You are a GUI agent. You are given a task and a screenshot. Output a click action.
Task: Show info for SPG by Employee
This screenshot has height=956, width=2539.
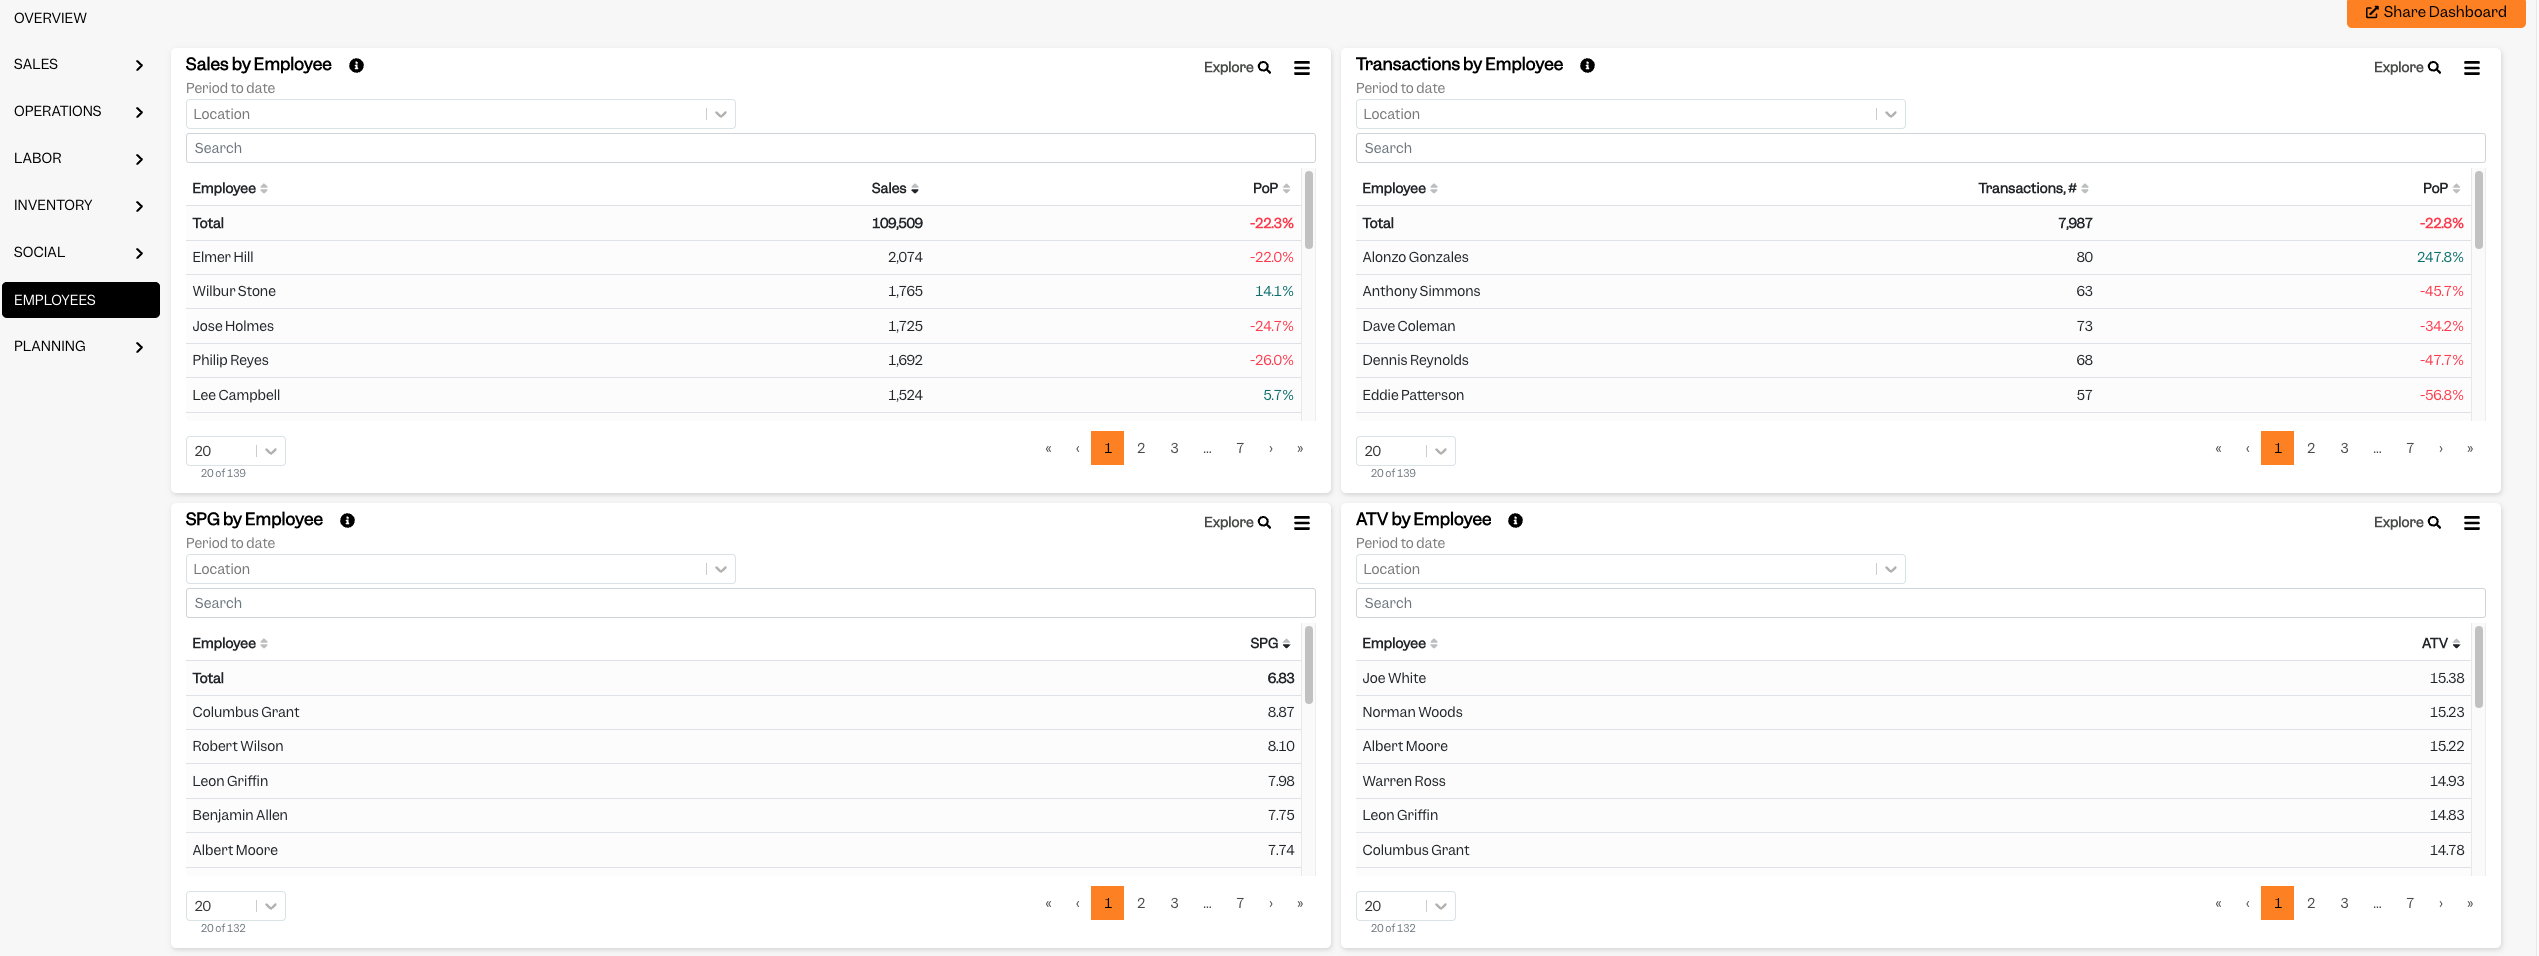coord(347,520)
